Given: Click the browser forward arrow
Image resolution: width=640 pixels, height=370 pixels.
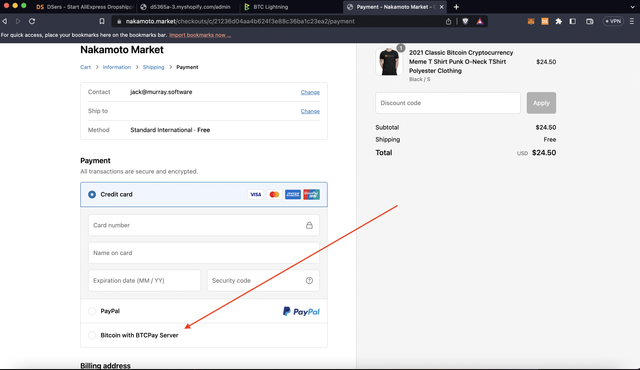Looking at the screenshot, I should (x=18, y=21).
